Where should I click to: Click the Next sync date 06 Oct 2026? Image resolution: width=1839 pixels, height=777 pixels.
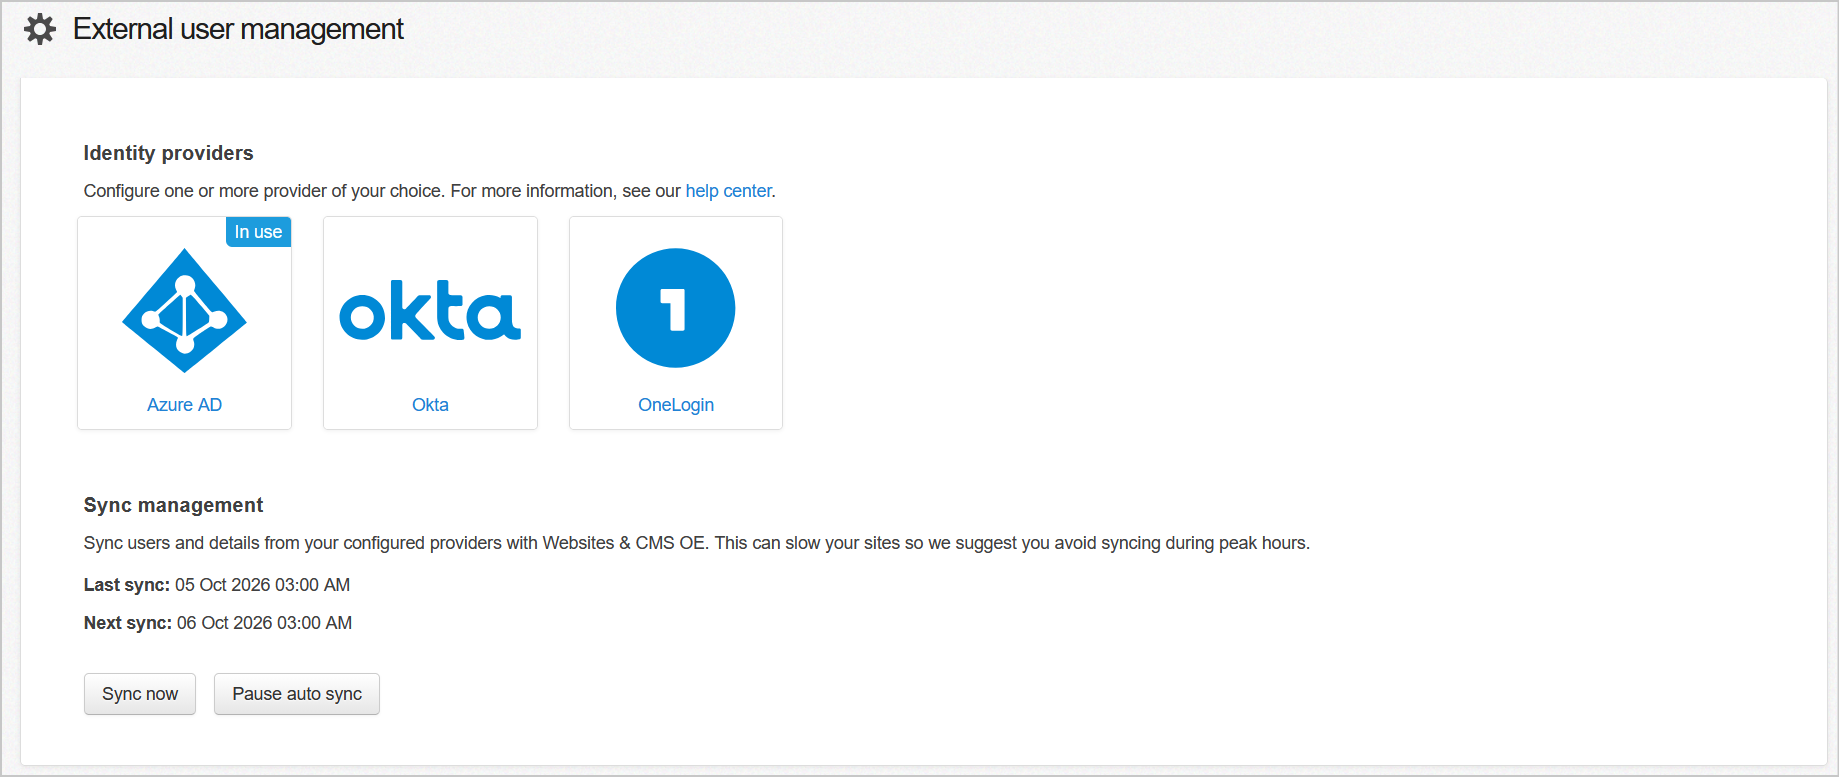(x=265, y=623)
